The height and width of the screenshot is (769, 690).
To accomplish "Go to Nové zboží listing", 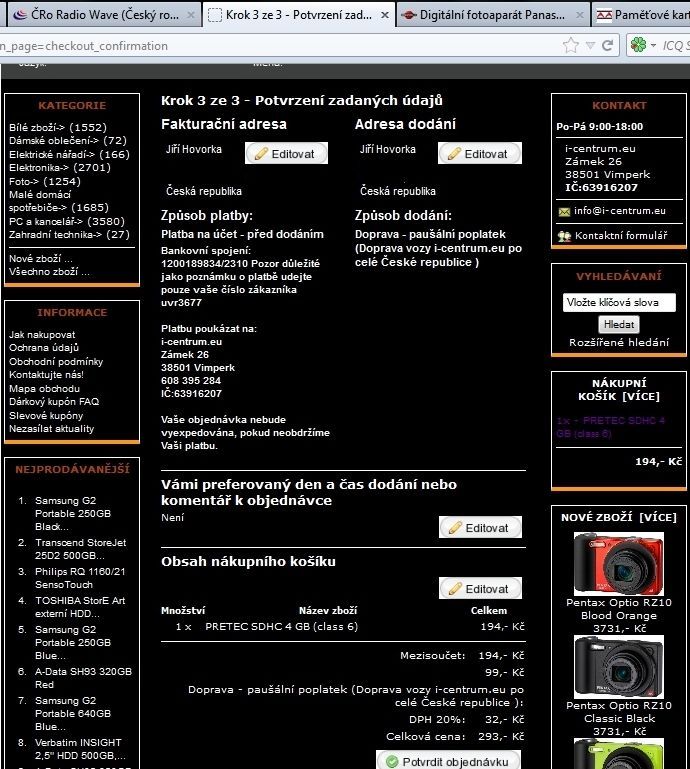I will pyautogui.click(x=40, y=258).
